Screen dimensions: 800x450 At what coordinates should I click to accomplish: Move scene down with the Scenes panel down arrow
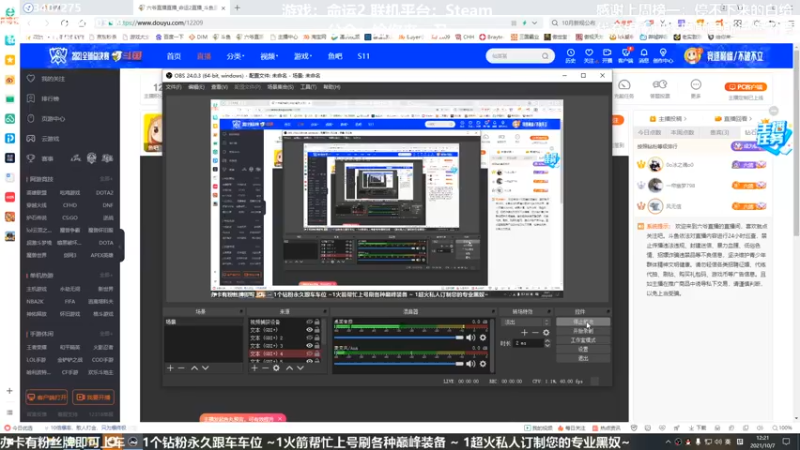[205, 368]
